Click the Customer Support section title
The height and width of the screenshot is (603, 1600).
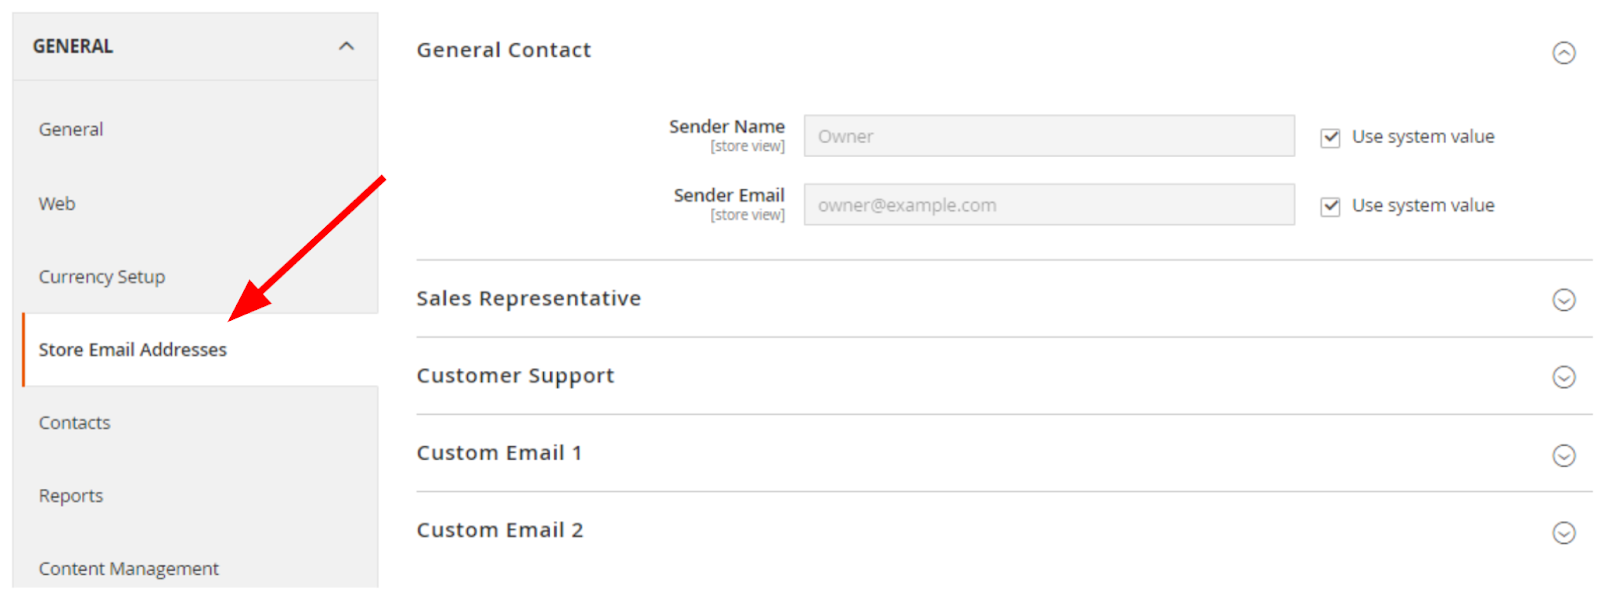click(x=516, y=376)
